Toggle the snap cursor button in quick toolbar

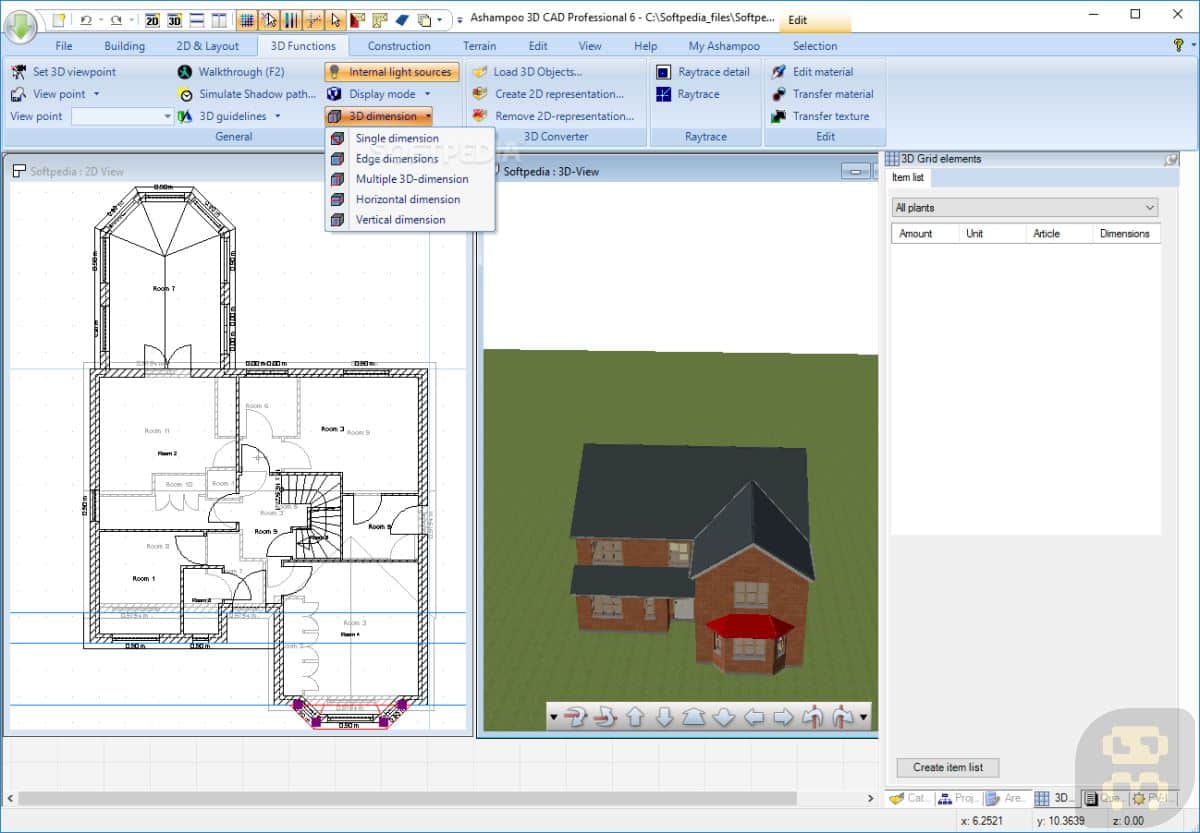(x=269, y=19)
